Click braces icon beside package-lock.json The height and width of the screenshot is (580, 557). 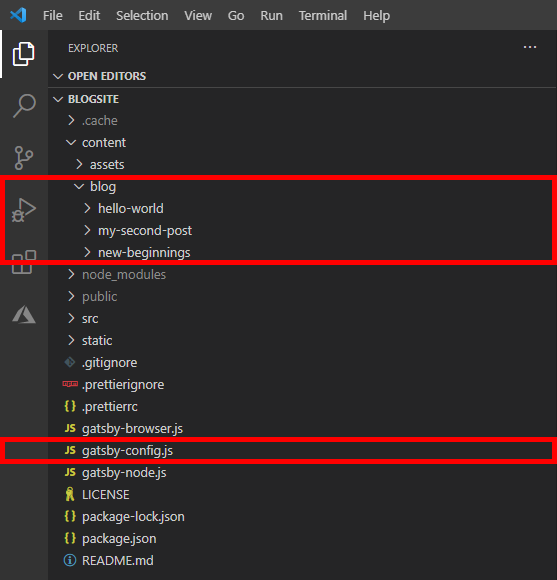tap(70, 516)
